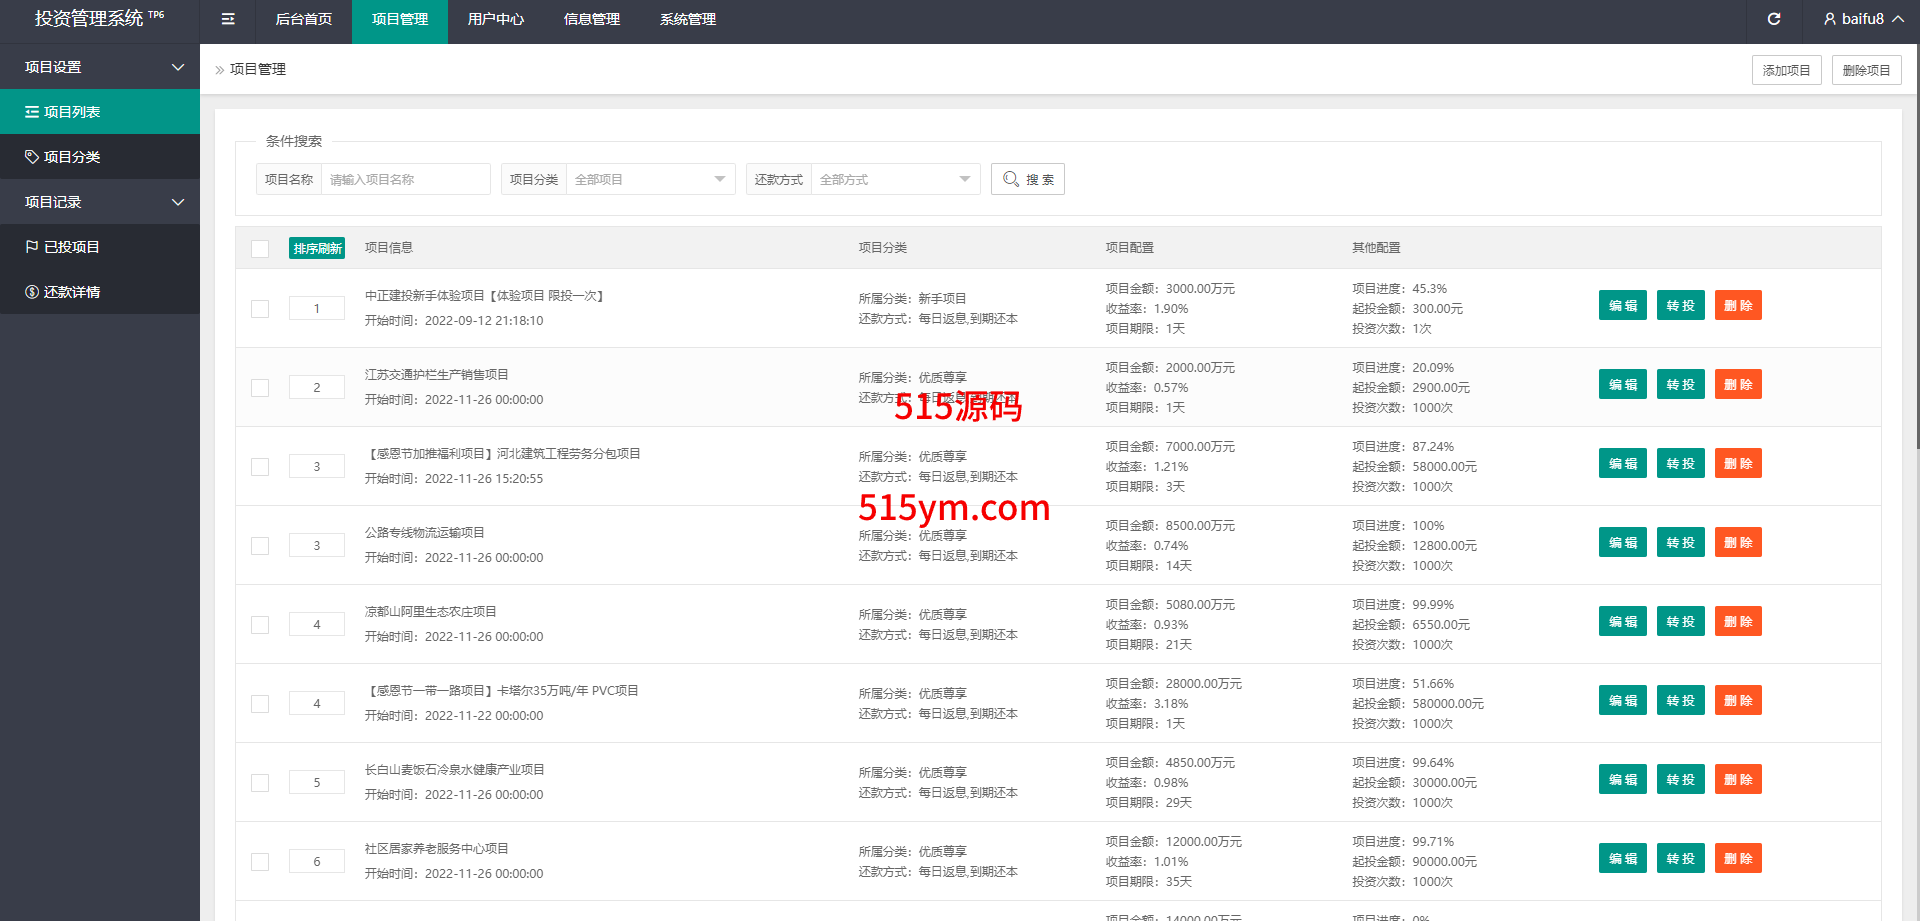Screen dimensions: 1920x921
Task: Open 还款详情 coin icon in sidebar
Action: click(32, 292)
